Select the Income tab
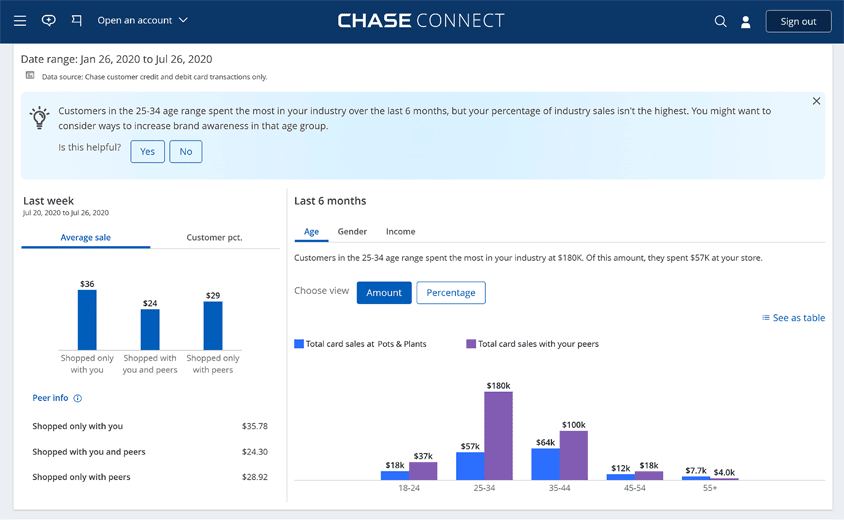The width and height of the screenshot is (844, 520). point(400,231)
